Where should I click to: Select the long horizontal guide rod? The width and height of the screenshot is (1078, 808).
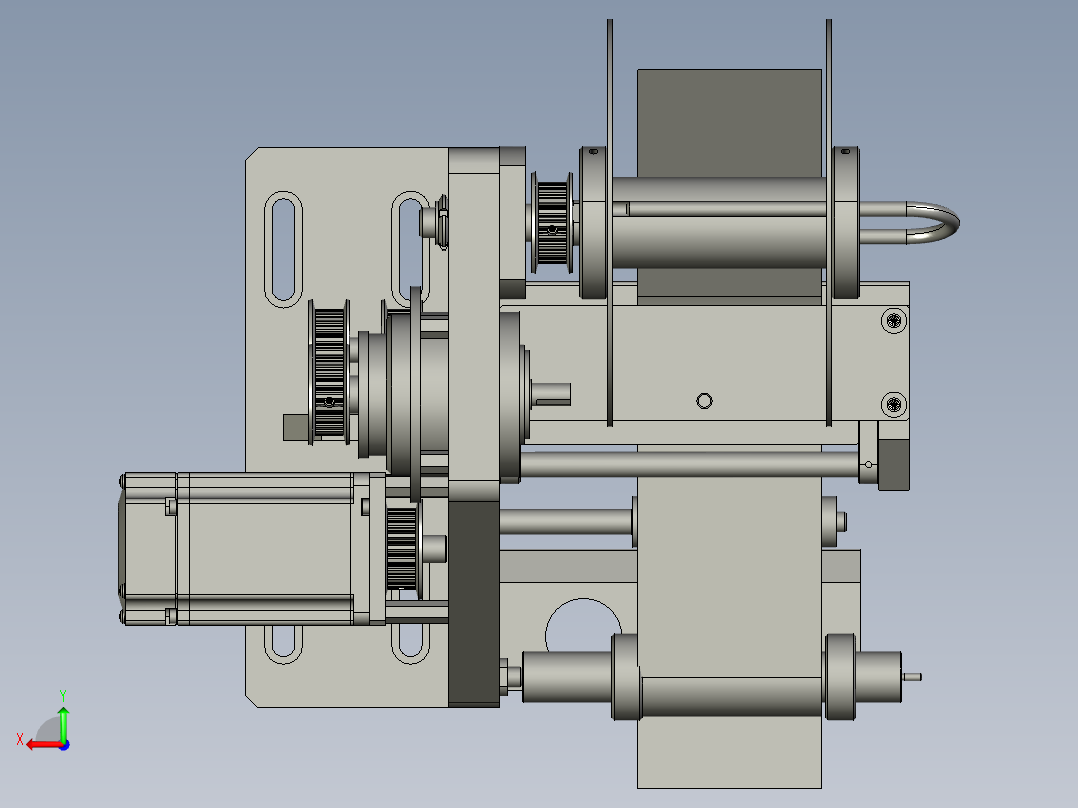click(x=689, y=463)
